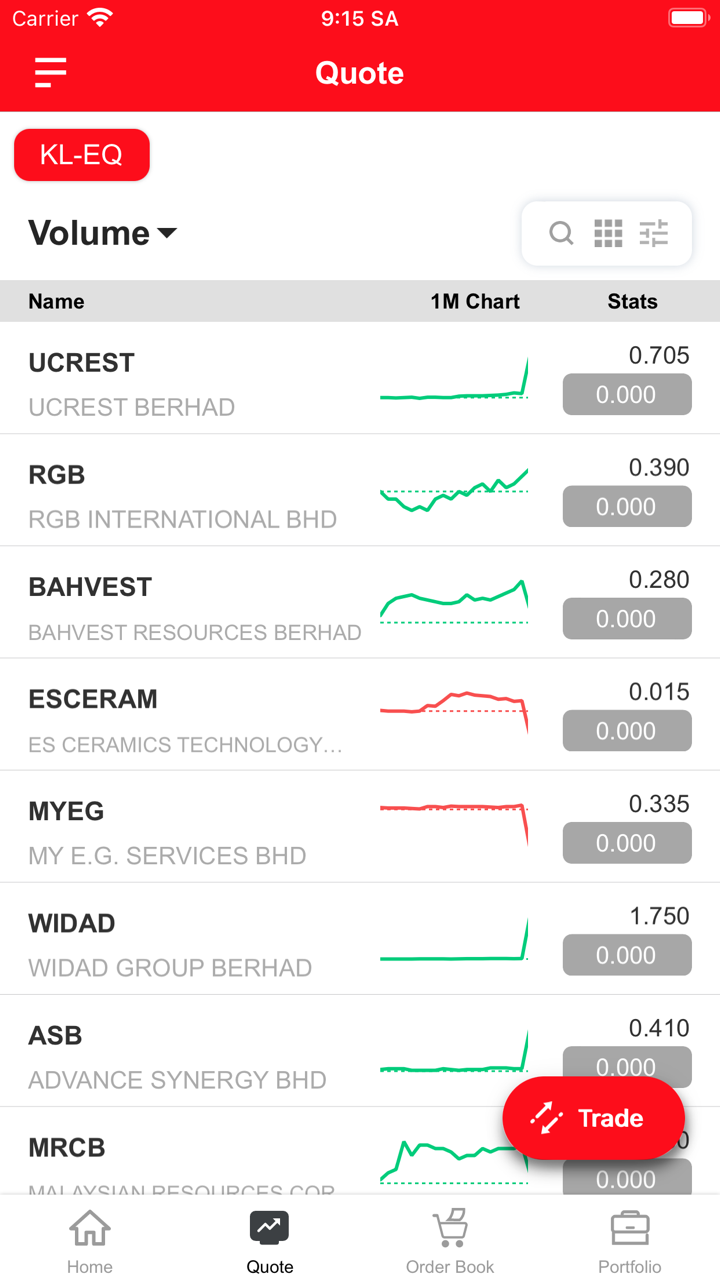The width and height of the screenshot is (720, 1280).
Task: Open the ESCERAM stock row
Action: tap(180, 715)
